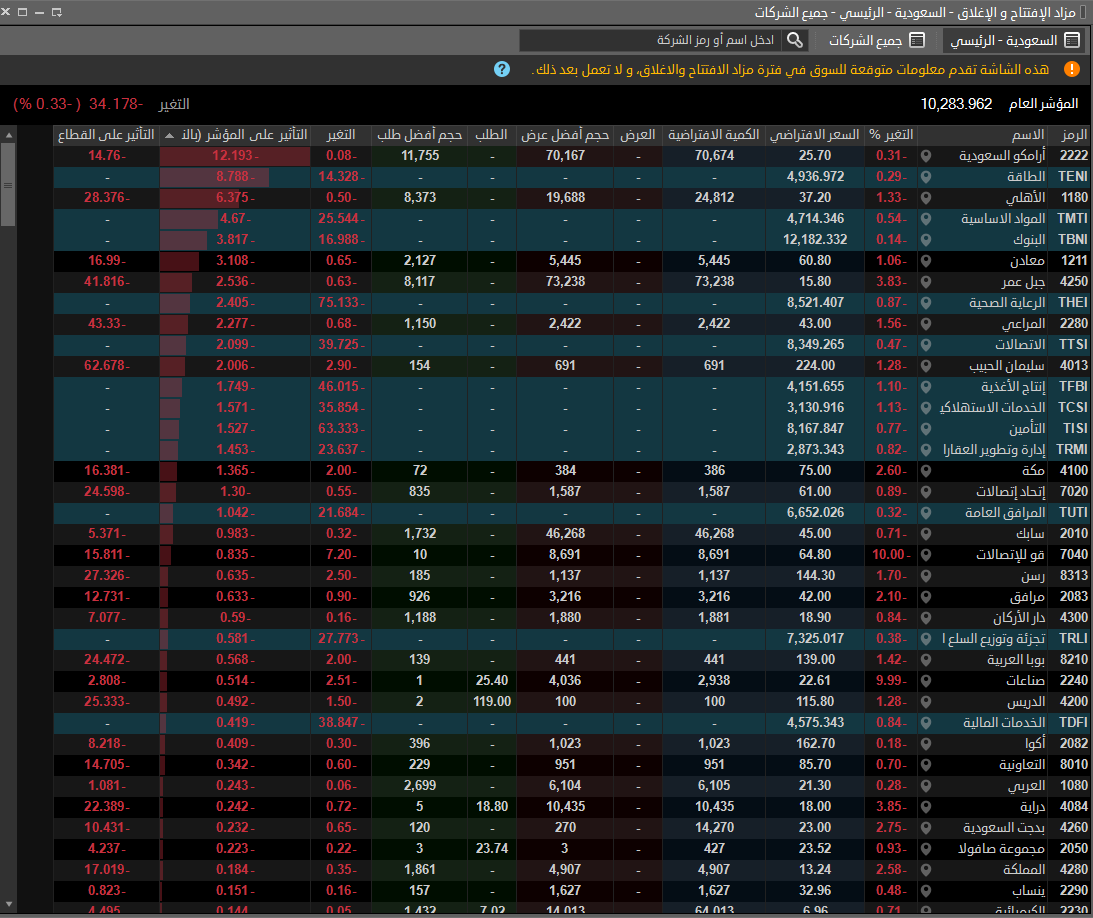Click the pin icon beside الطاقة
The width and height of the screenshot is (1093, 918).
tap(926, 177)
